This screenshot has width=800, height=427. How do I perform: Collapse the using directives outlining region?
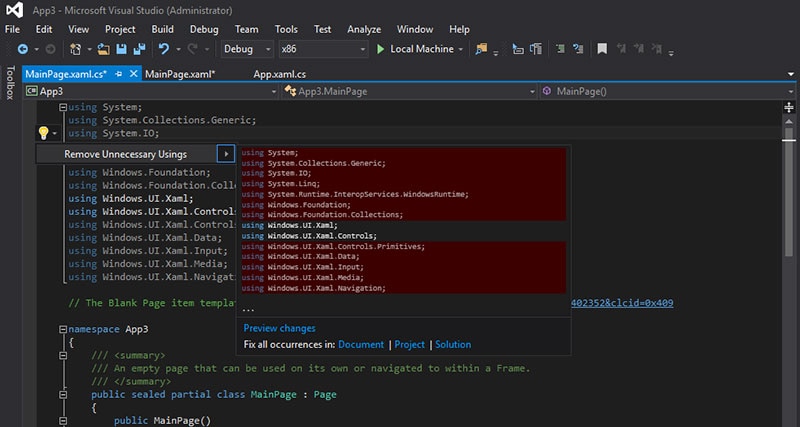click(x=61, y=107)
